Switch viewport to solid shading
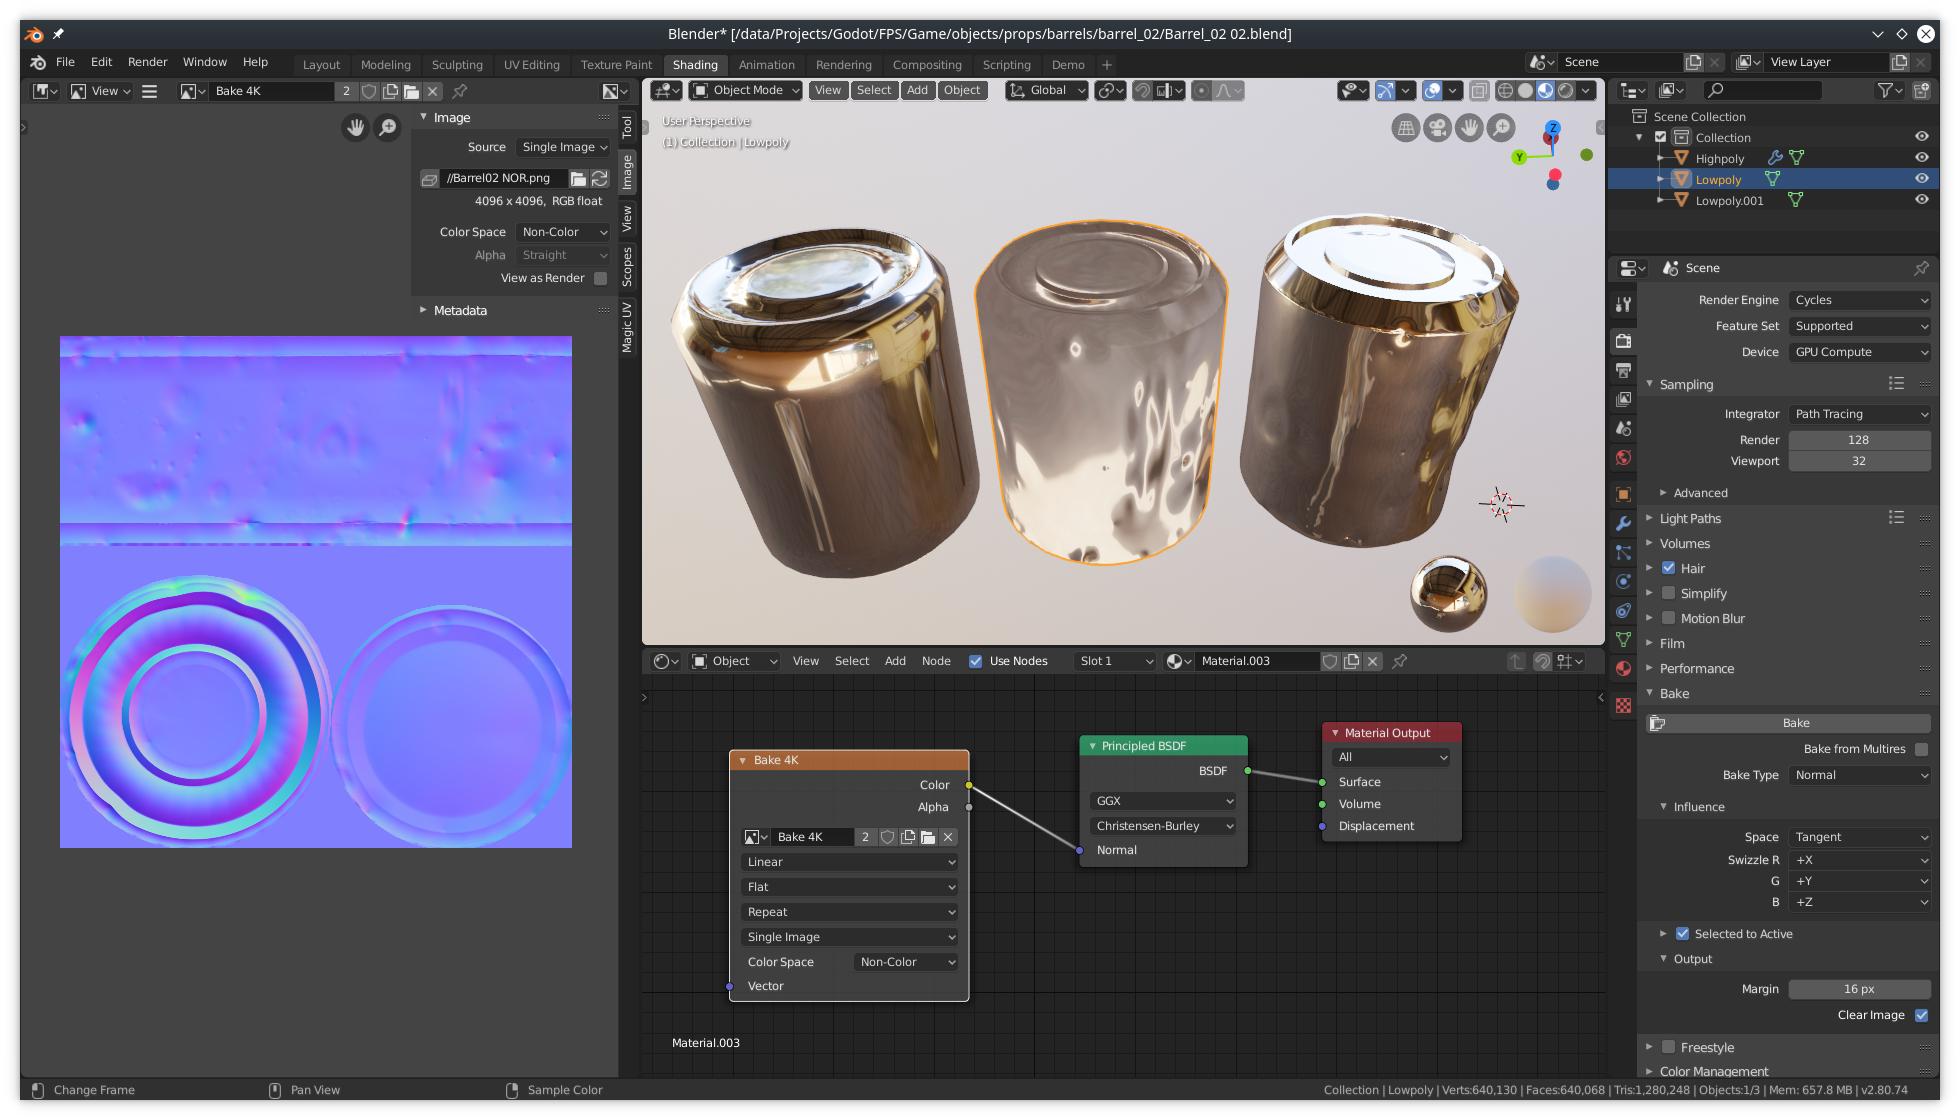This screenshot has height=1120, width=1960. coord(1525,90)
